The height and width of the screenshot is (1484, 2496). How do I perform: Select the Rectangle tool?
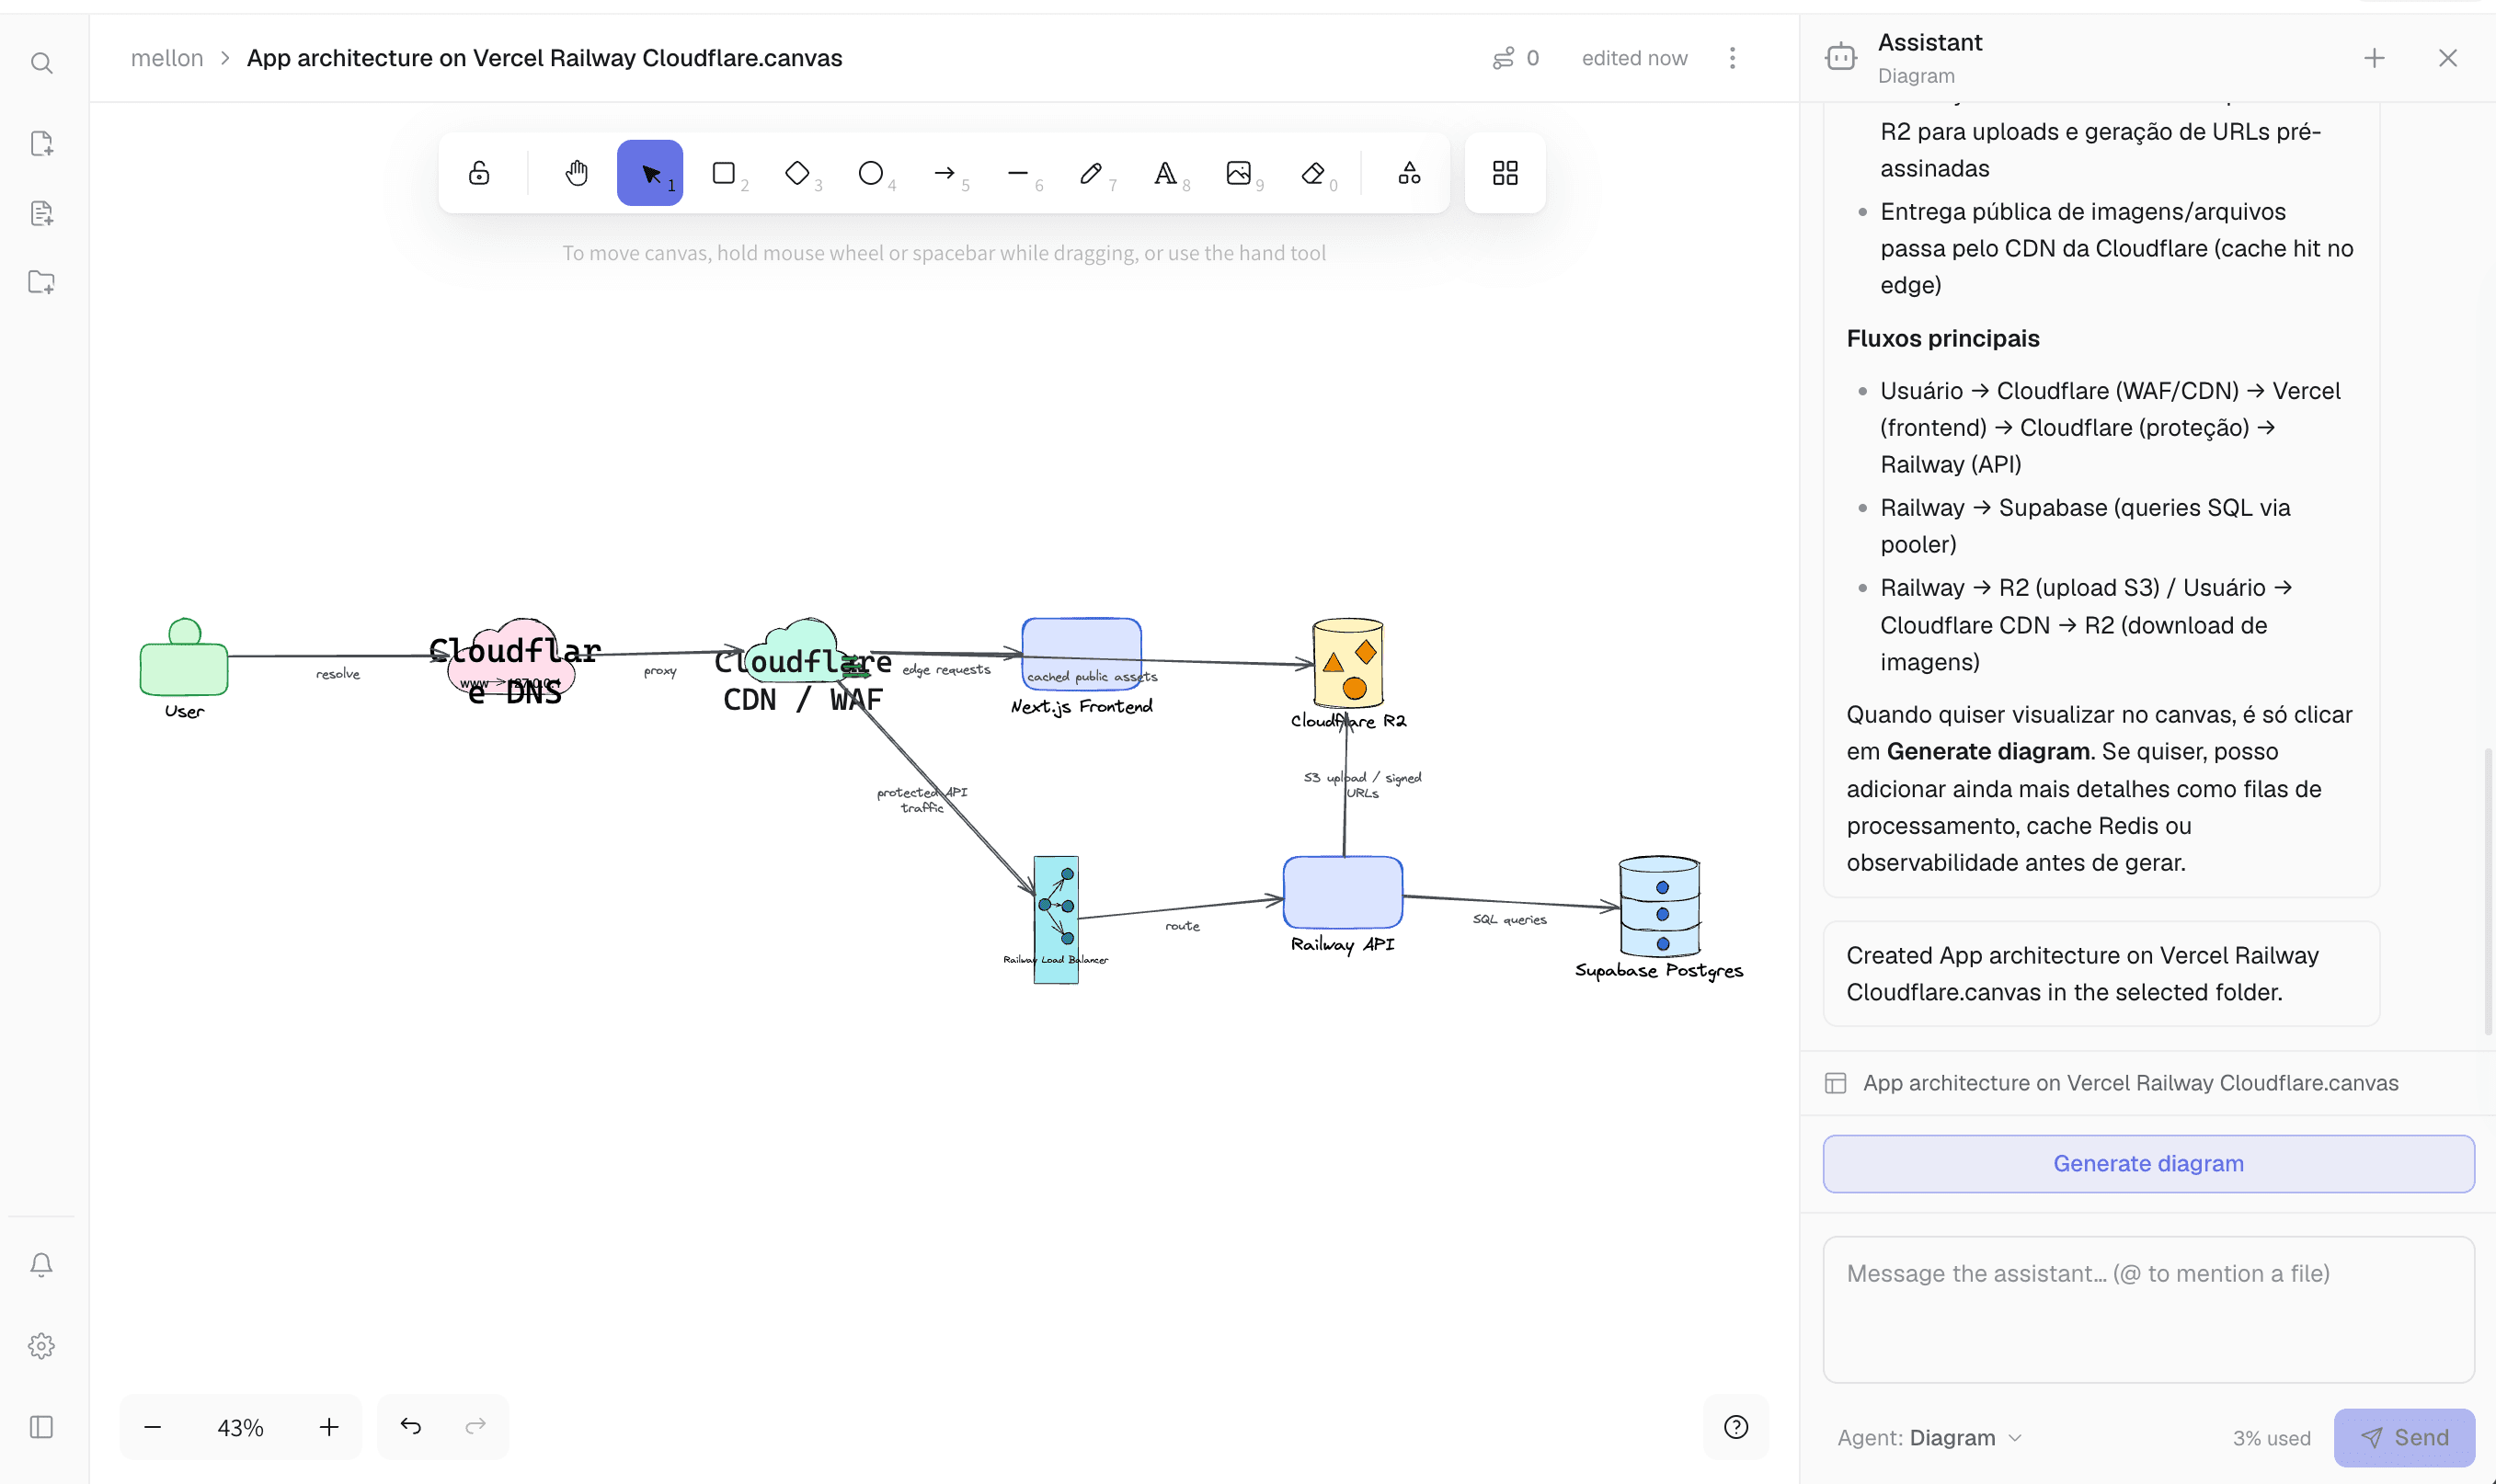coord(724,173)
